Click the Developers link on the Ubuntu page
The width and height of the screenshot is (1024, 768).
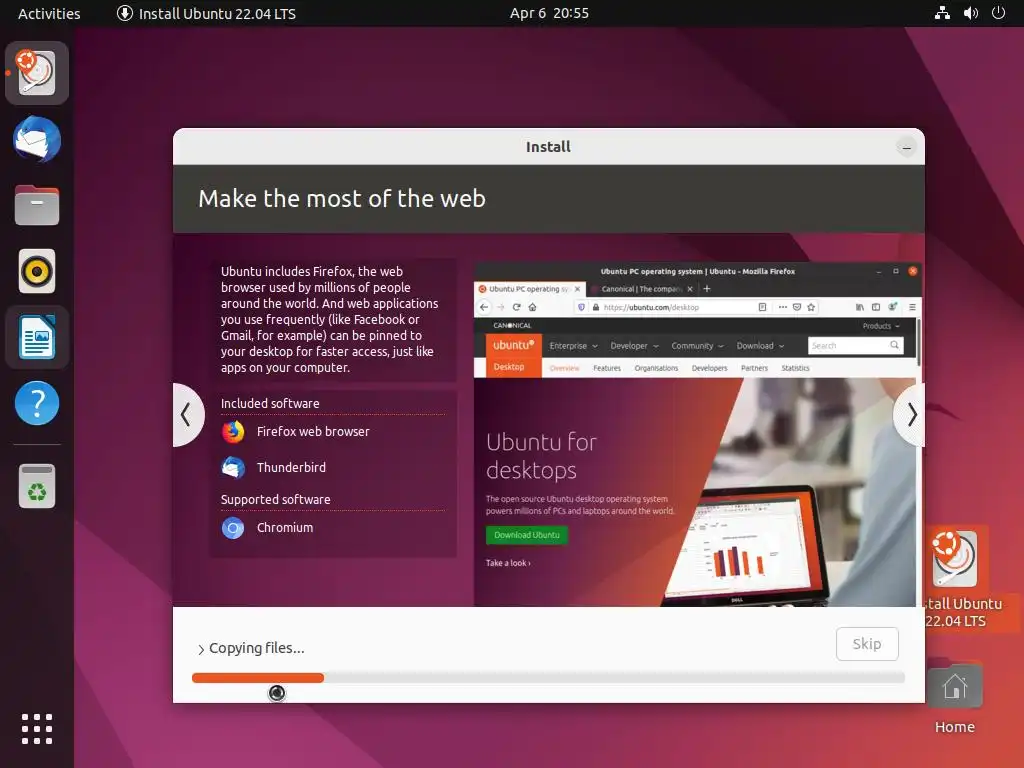pyautogui.click(x=709, y=368)
